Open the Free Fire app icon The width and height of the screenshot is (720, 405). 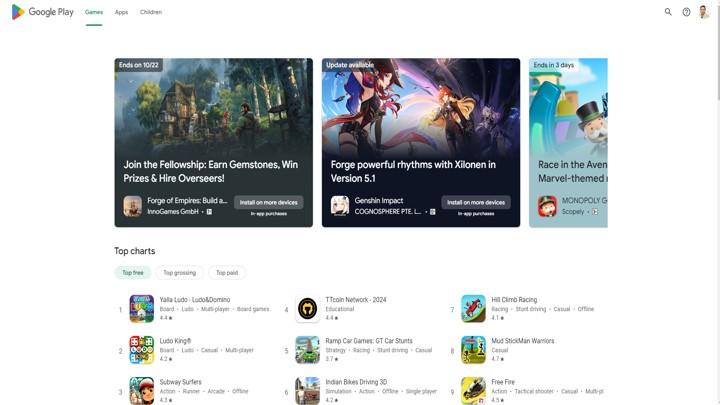coord(473,391)
